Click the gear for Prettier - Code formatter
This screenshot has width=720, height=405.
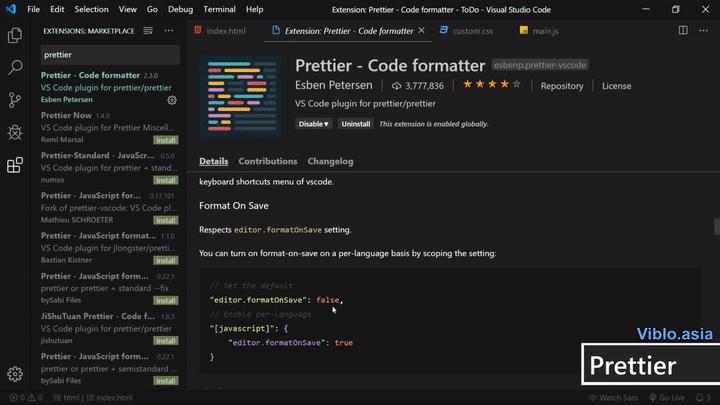coord(172,100)
